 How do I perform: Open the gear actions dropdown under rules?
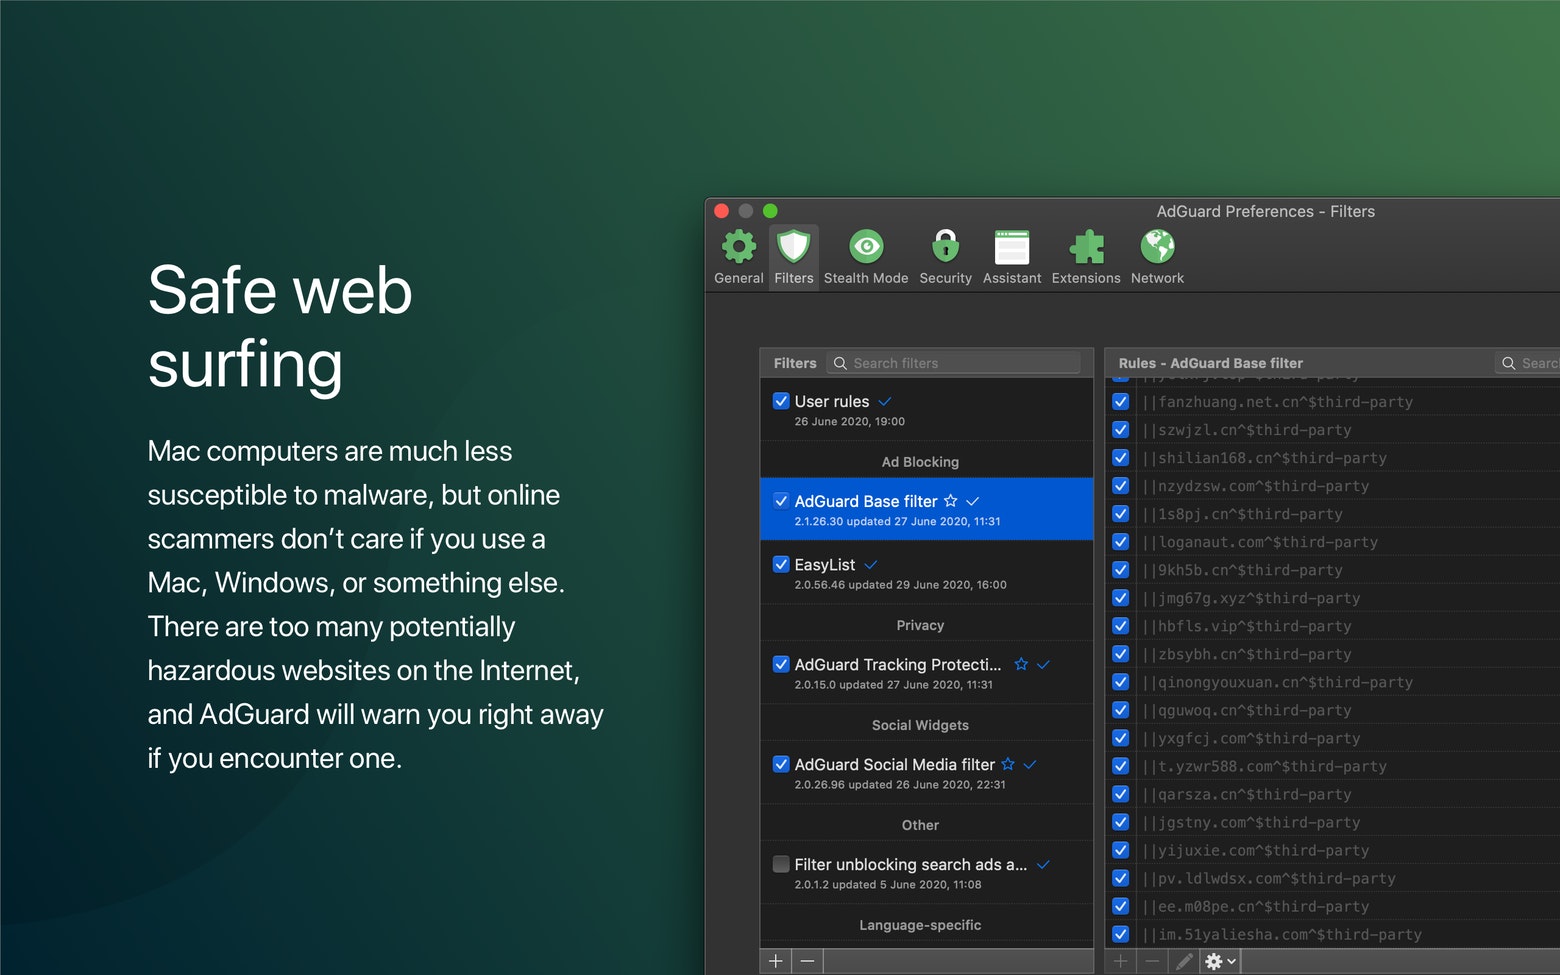[x=1220, y=961]
